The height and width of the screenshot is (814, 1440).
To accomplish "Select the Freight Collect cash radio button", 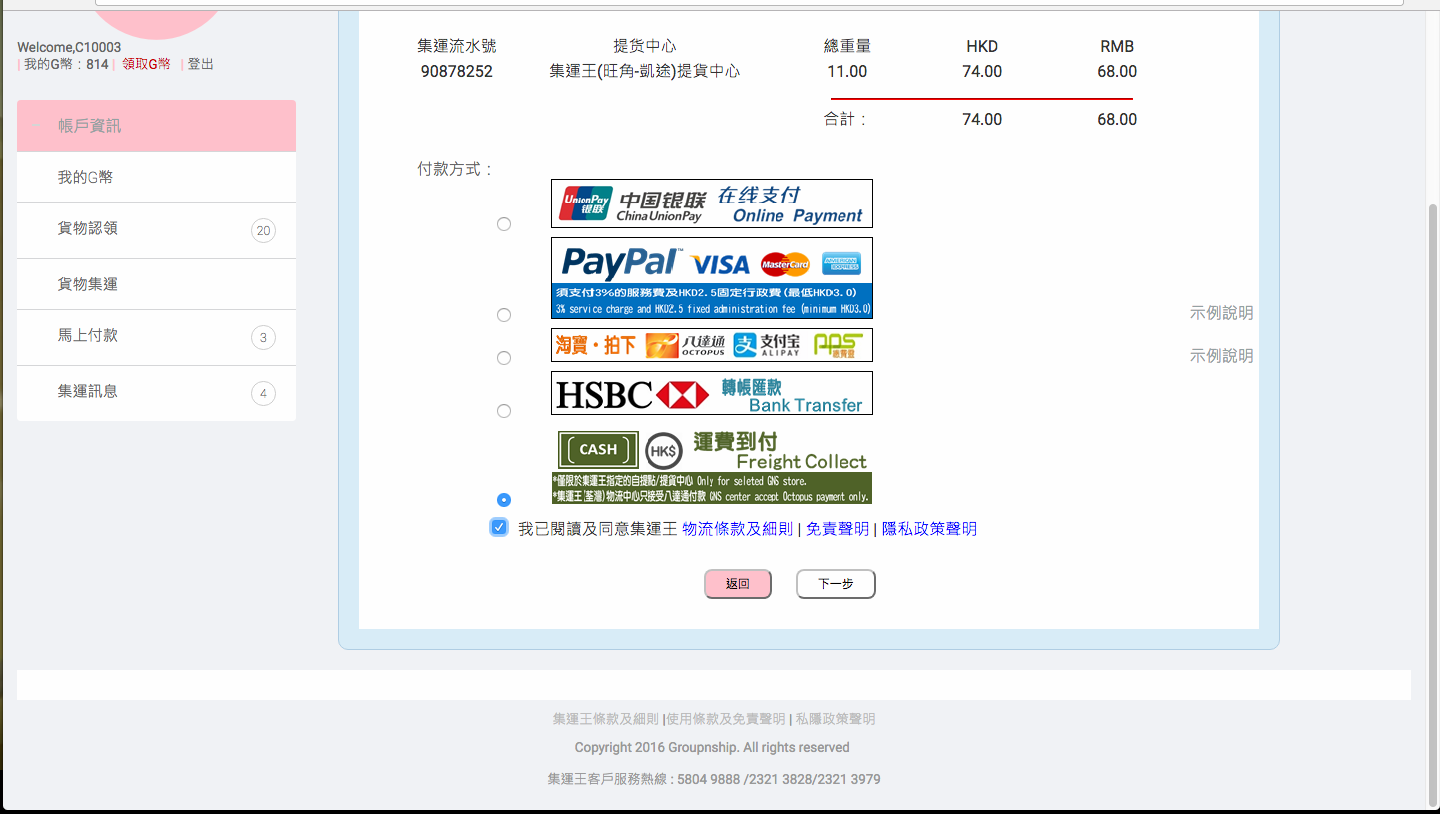I will [504, 500].
